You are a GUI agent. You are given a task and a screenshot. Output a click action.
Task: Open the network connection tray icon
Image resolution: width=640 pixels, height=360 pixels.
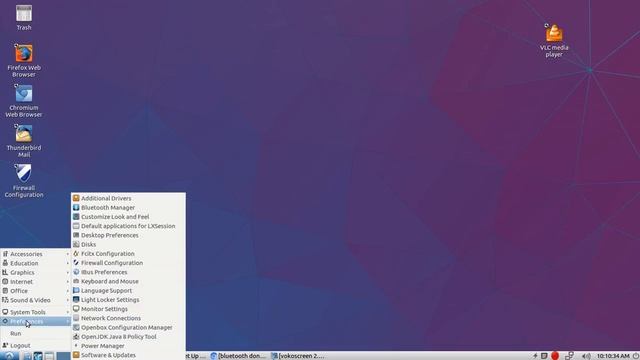click(x=569, y=356)
